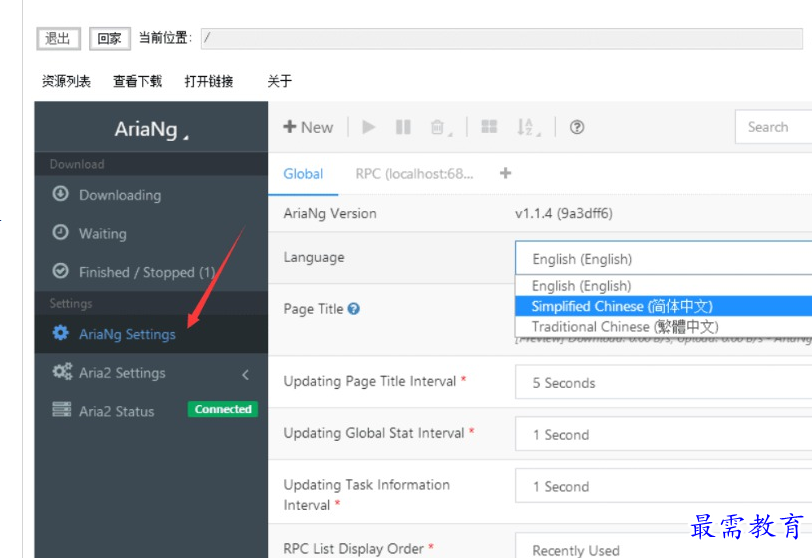This screenshot has height=558, width=812.
Task: Click the Aria2 Status server icon
Action: pos(62,409)
